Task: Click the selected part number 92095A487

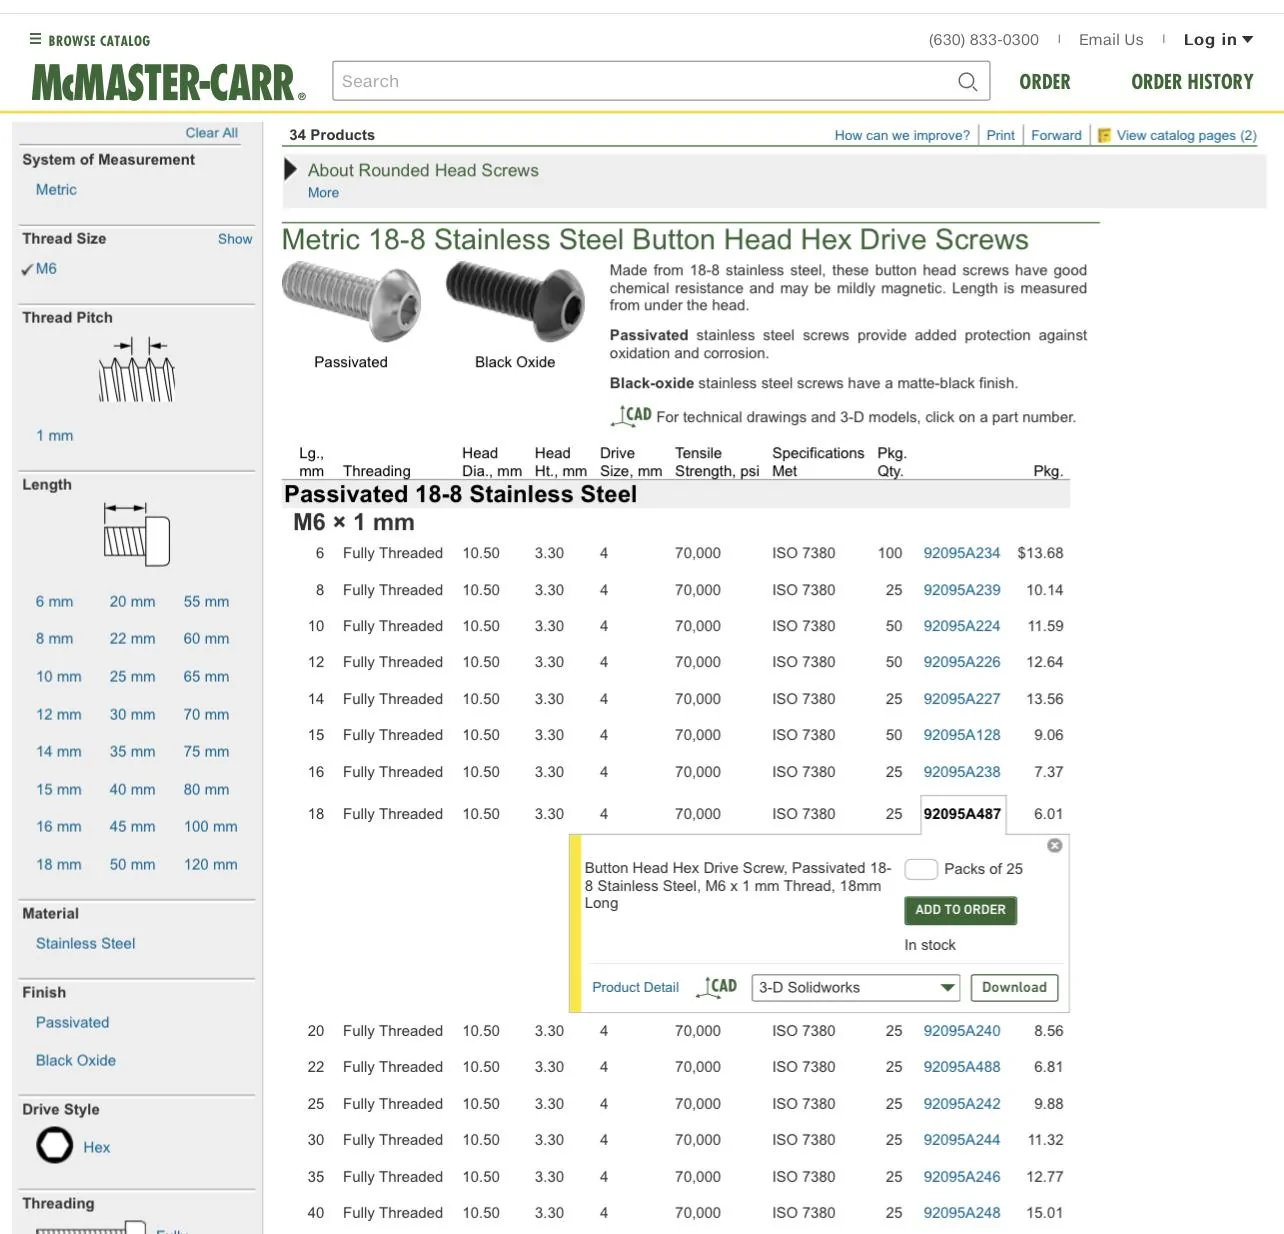Action: point(962,814)
